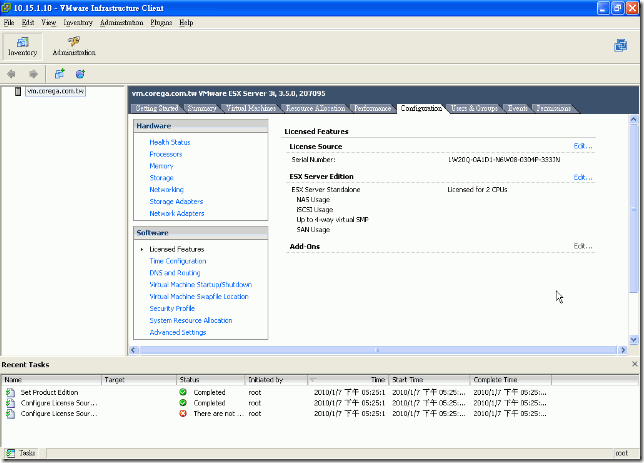644x463 pixels.
Task: Select Licensed Features in Software list
Action: click(177, 249)
